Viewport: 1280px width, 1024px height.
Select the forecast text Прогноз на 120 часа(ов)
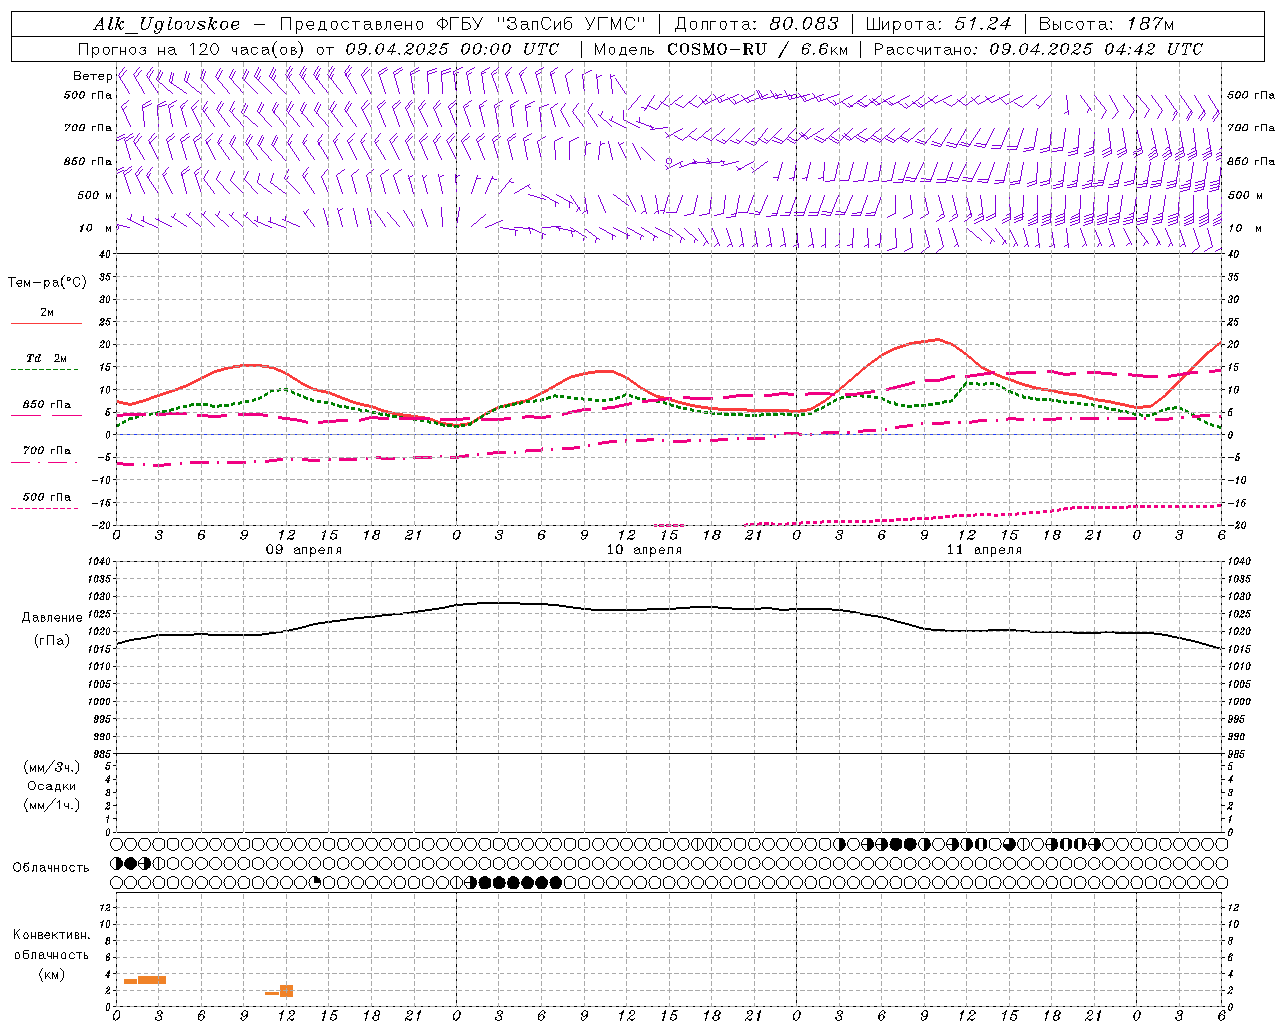(192, 49)
